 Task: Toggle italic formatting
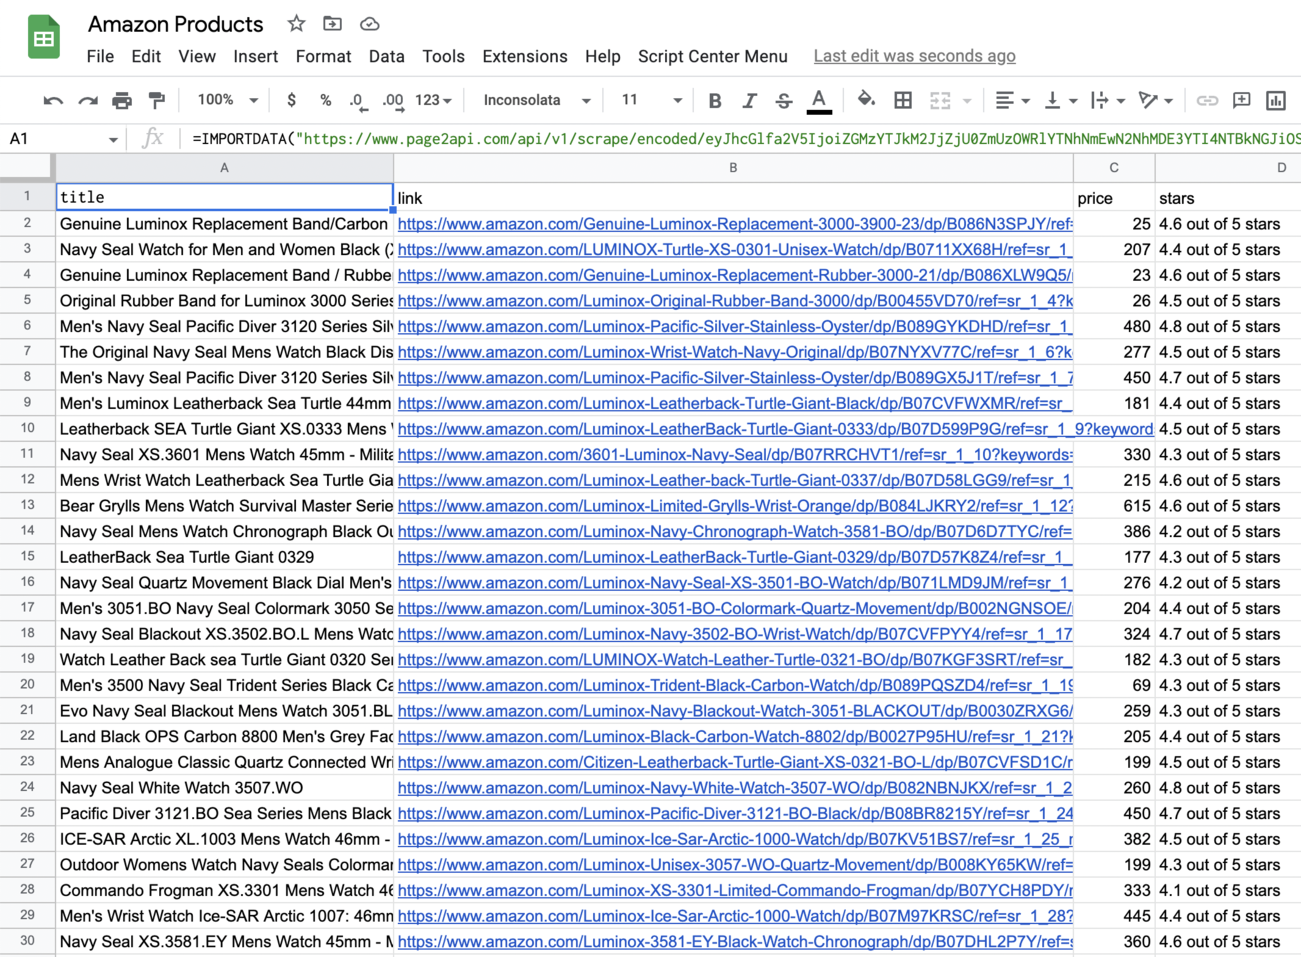(x=749, y=100)
